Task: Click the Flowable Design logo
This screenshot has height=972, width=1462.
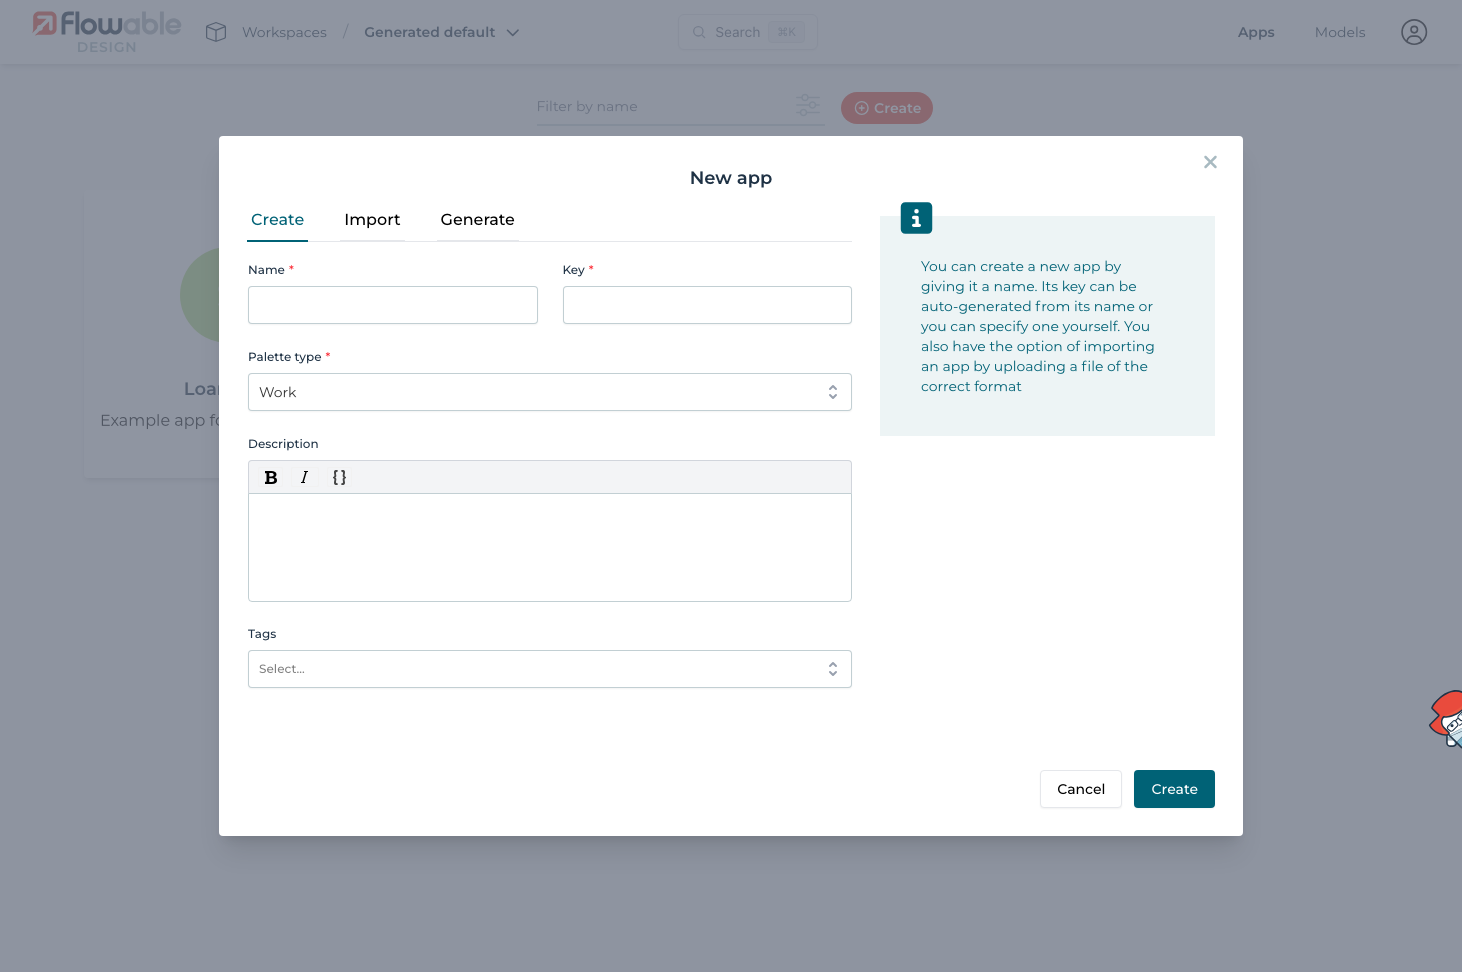Action: (x=107, y=31)
